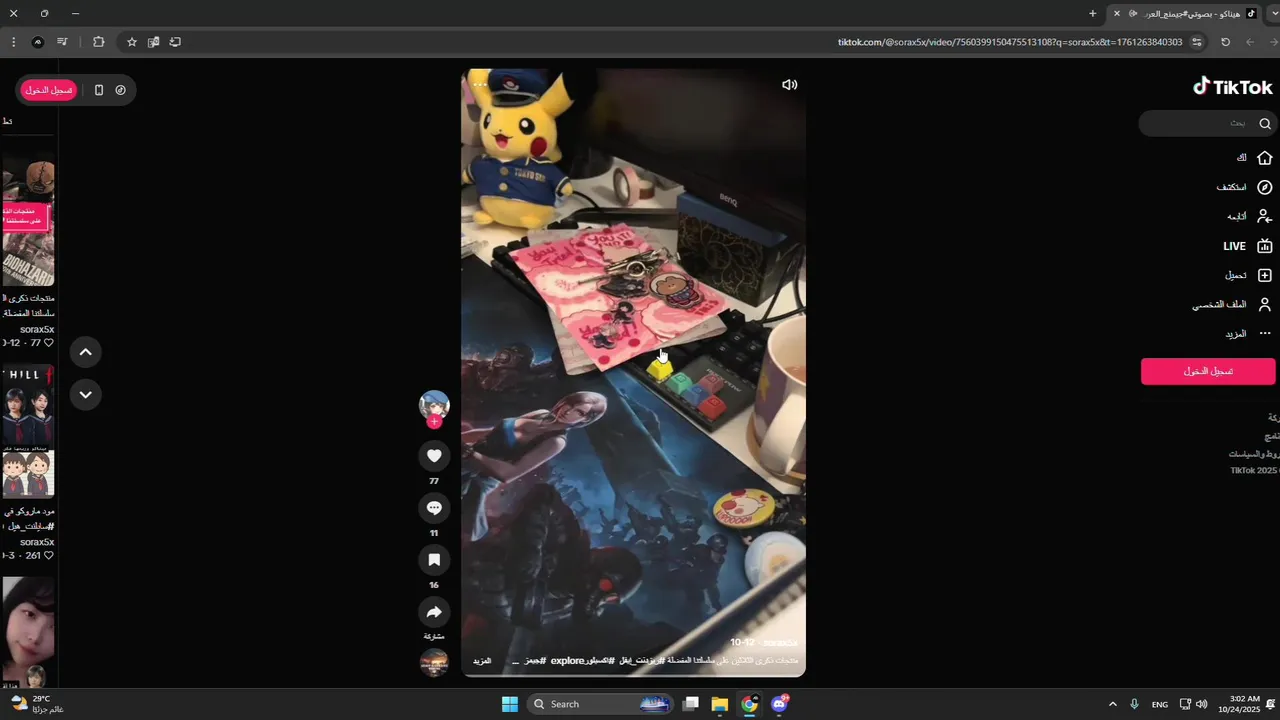Screen dimensions: 1280x720
Task: Mute the video with the speaker icon
Action: 789,85
